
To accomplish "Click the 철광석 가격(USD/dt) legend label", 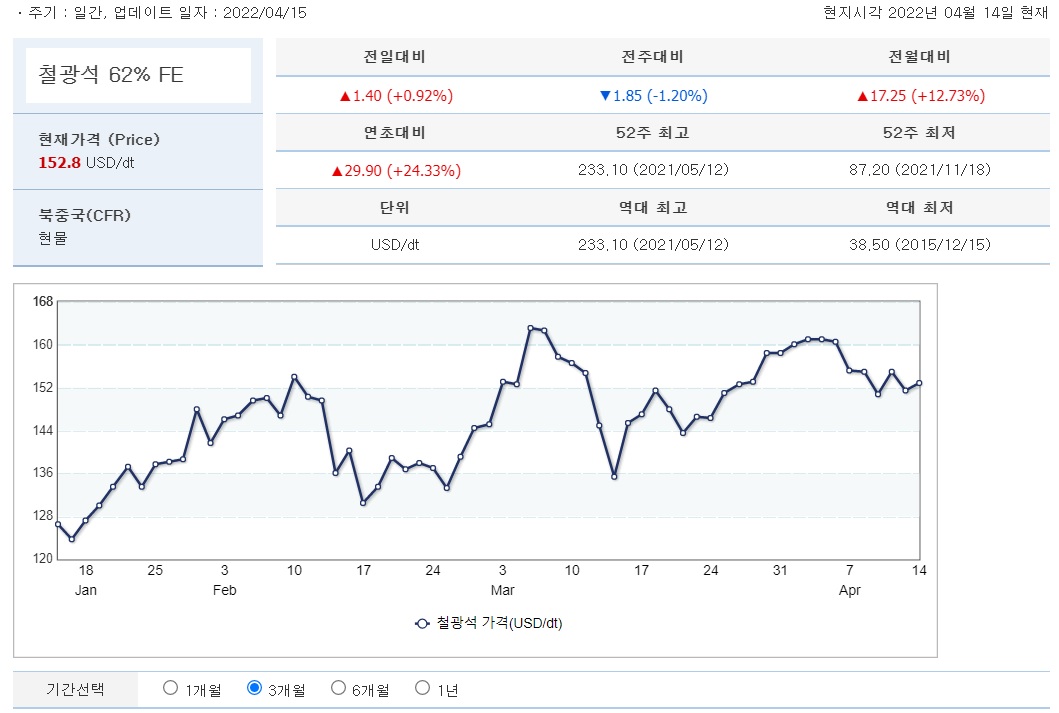I will pyautogui.click(x=499, y=623).
